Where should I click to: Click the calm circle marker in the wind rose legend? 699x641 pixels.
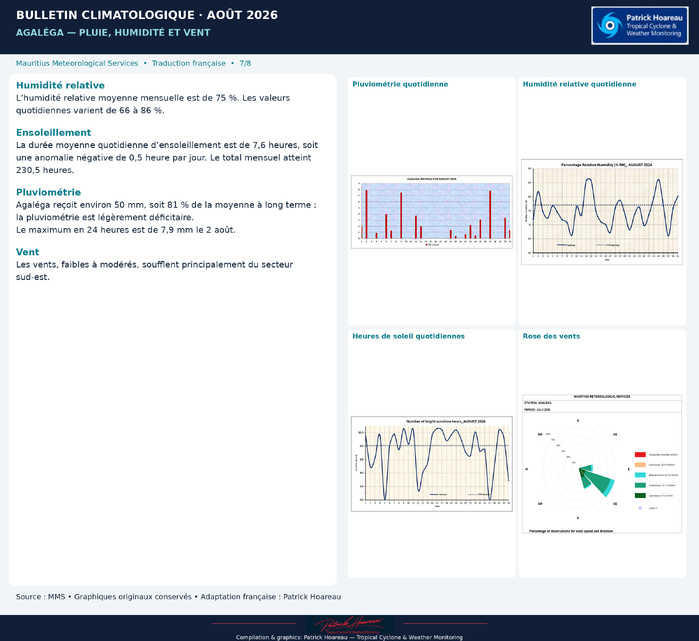pyautogui.click(x=640, y=508)
